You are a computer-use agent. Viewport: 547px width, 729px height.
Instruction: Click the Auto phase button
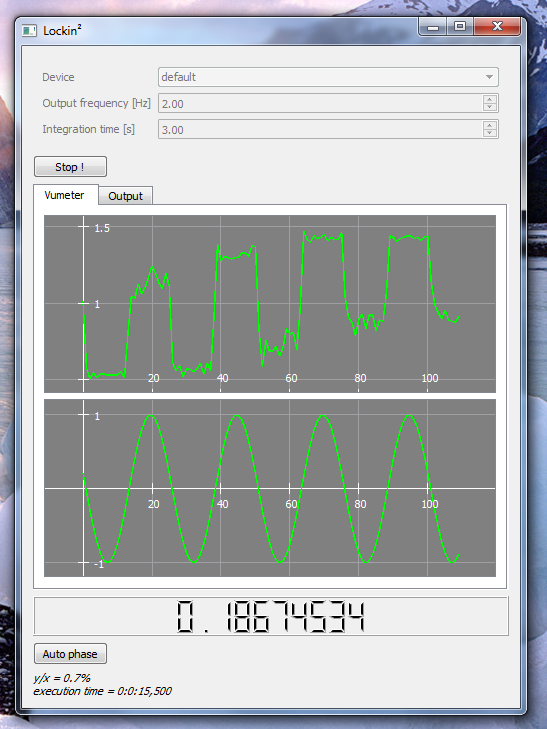pyautogui.click(x=70, y=654)
